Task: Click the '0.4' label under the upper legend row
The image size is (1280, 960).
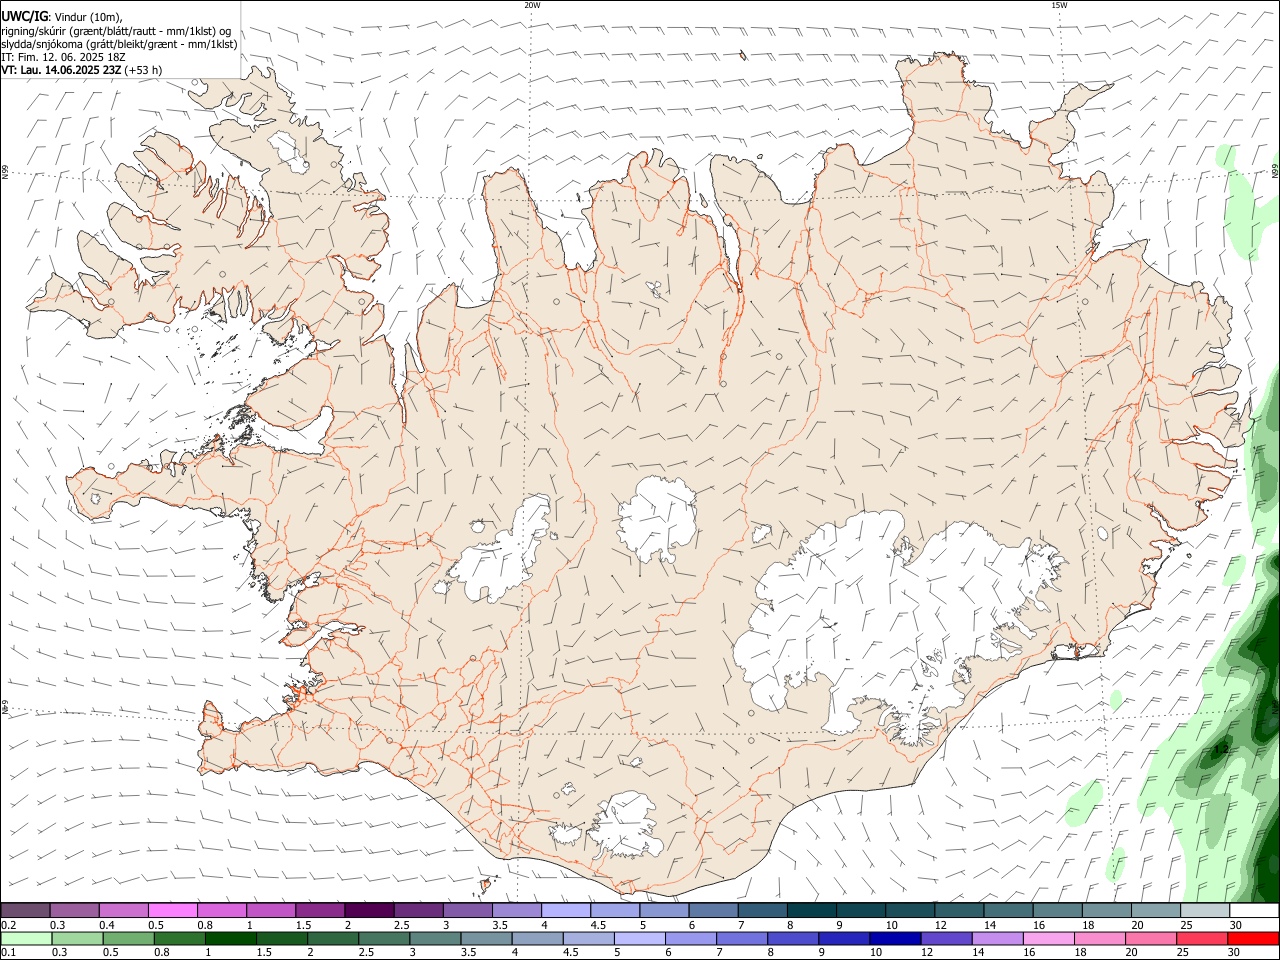Action: 106,925
